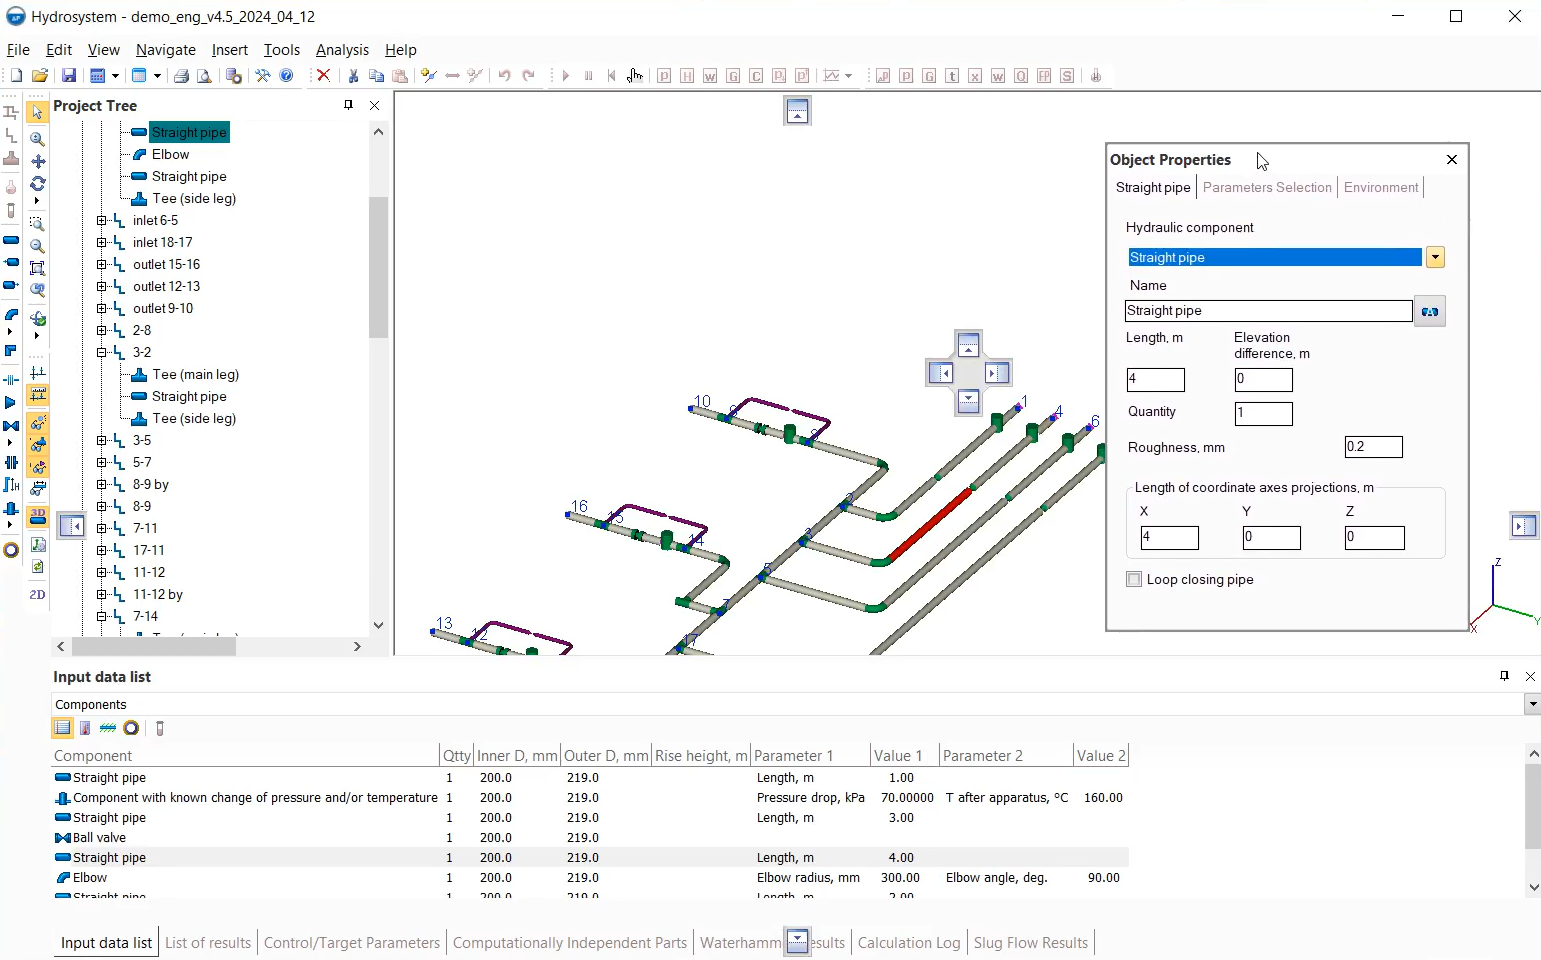The image size is (1541, 960).
Task: Select the rotate view tool
Action: [38, 184]
